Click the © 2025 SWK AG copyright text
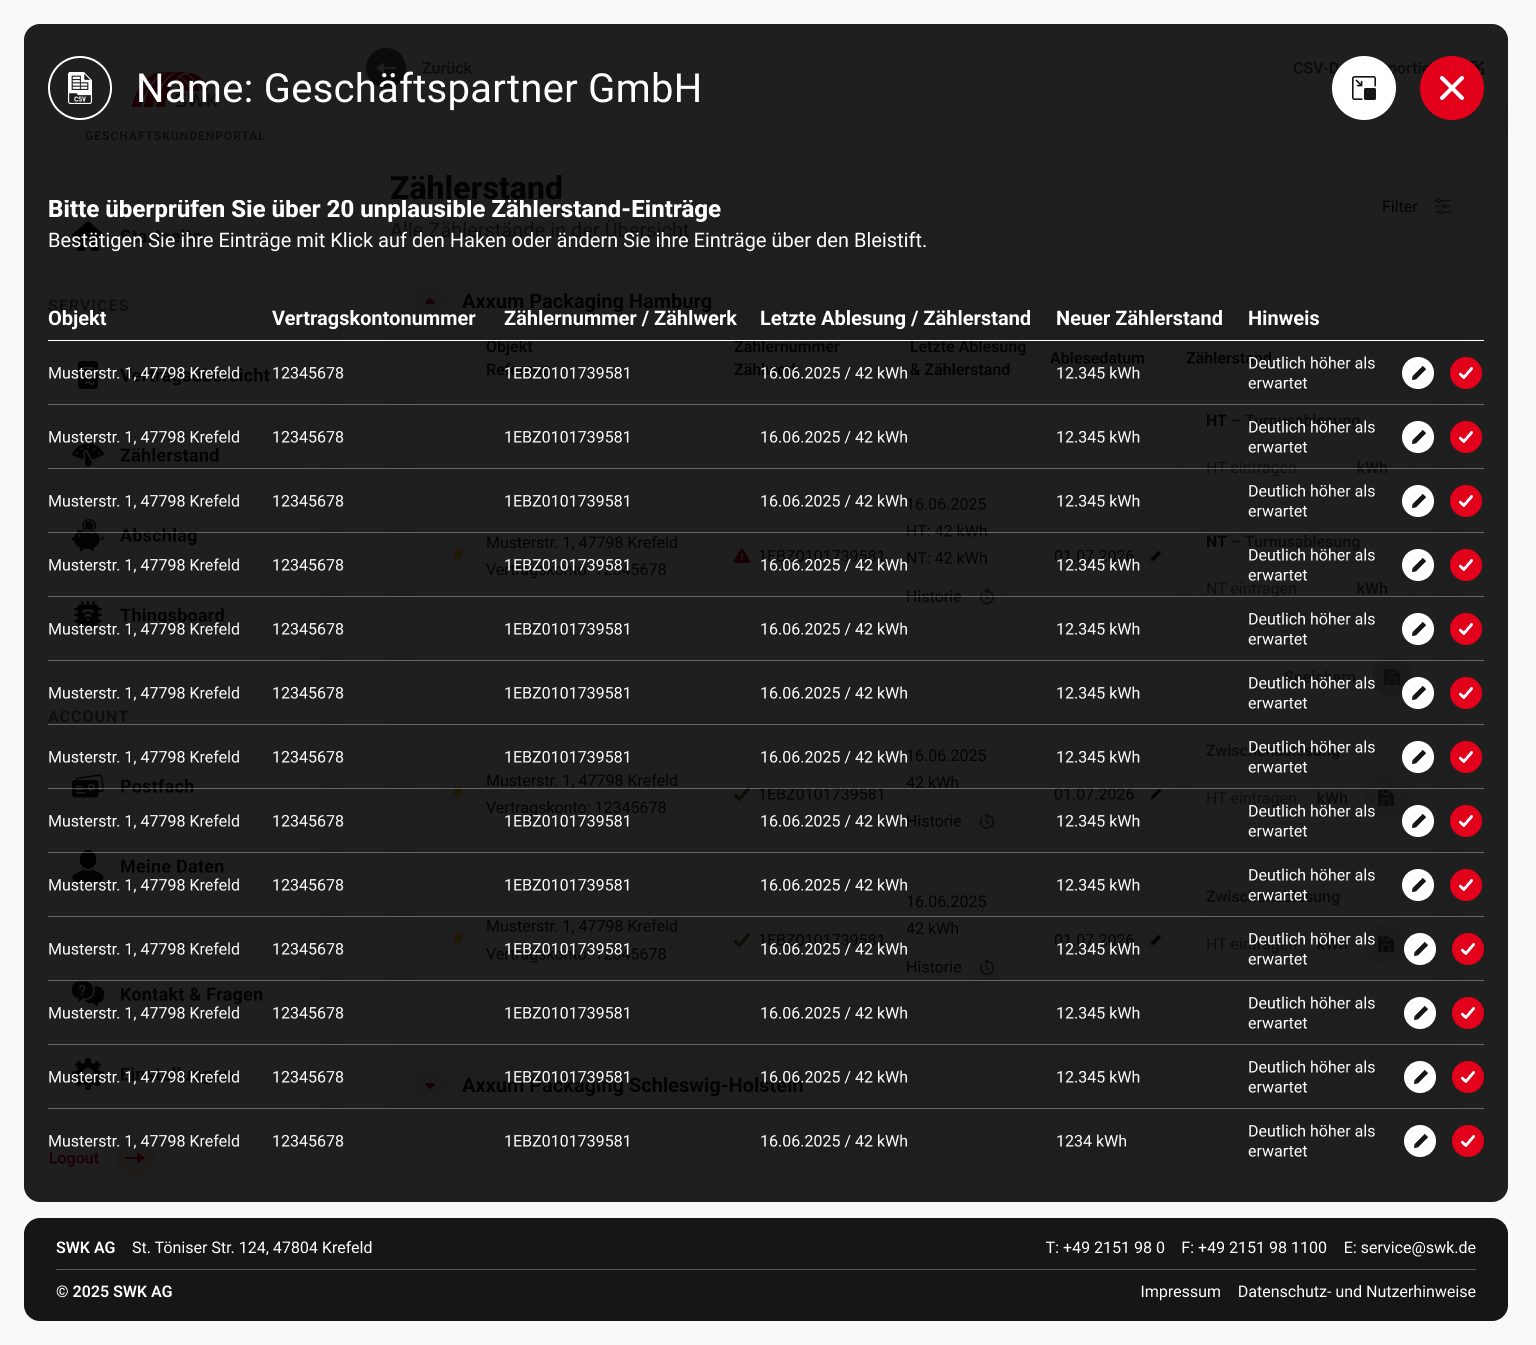The height and width of the screenshot is (1345, 1536). [114, 1291]
